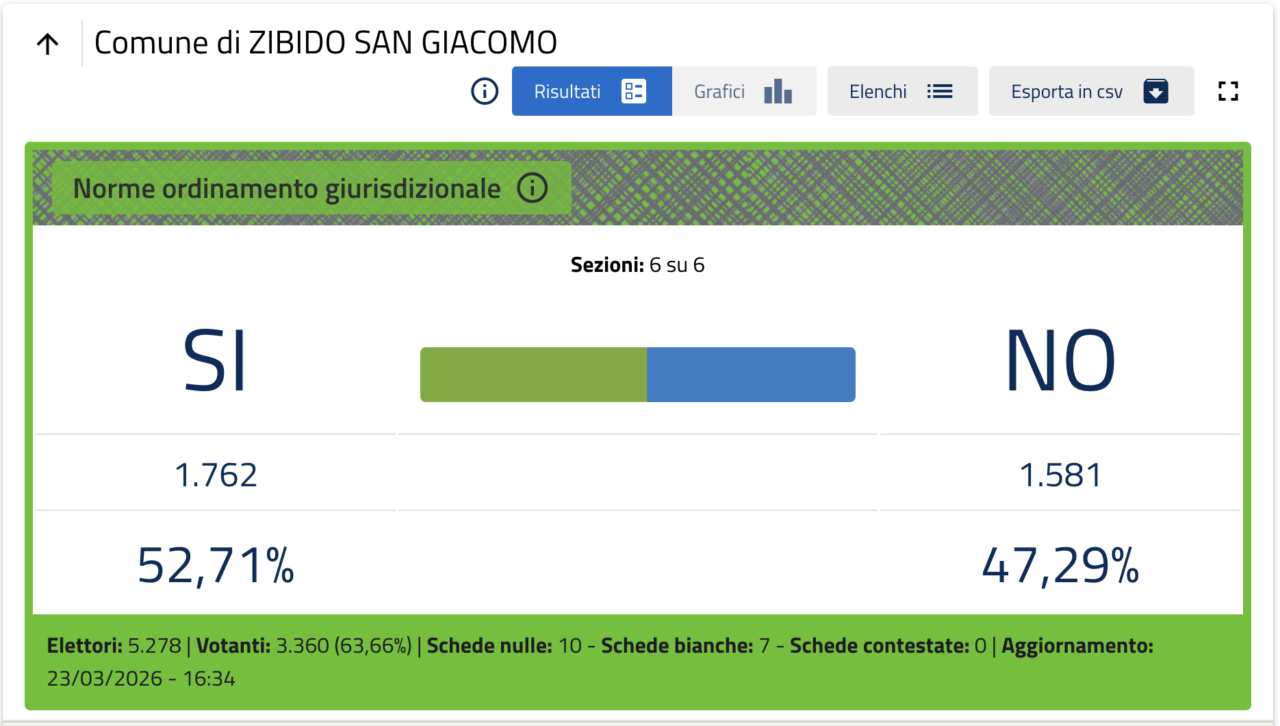The image size is (1280, 726).
Task: Click the green SI segment of the bar
Action: click(x=533, y=375)
